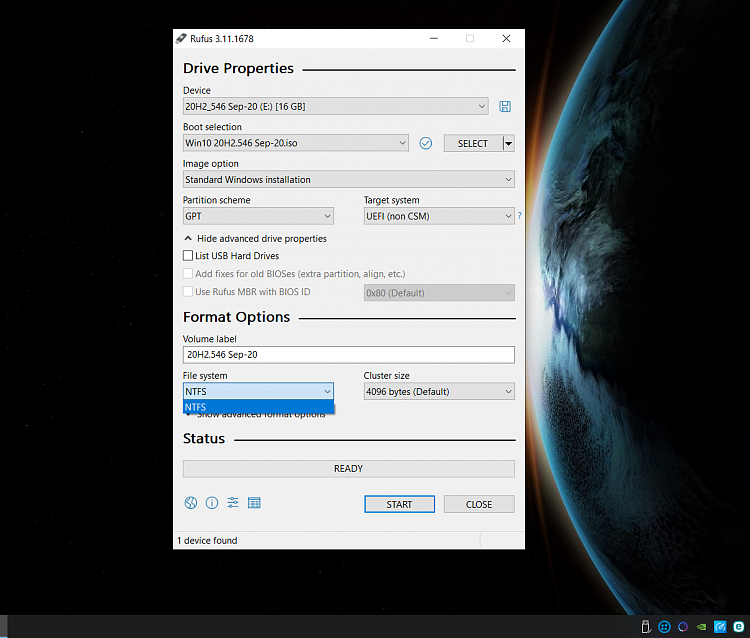Open the Cluster size dropdown
The image size is (750, 638).
pos(439,391)
